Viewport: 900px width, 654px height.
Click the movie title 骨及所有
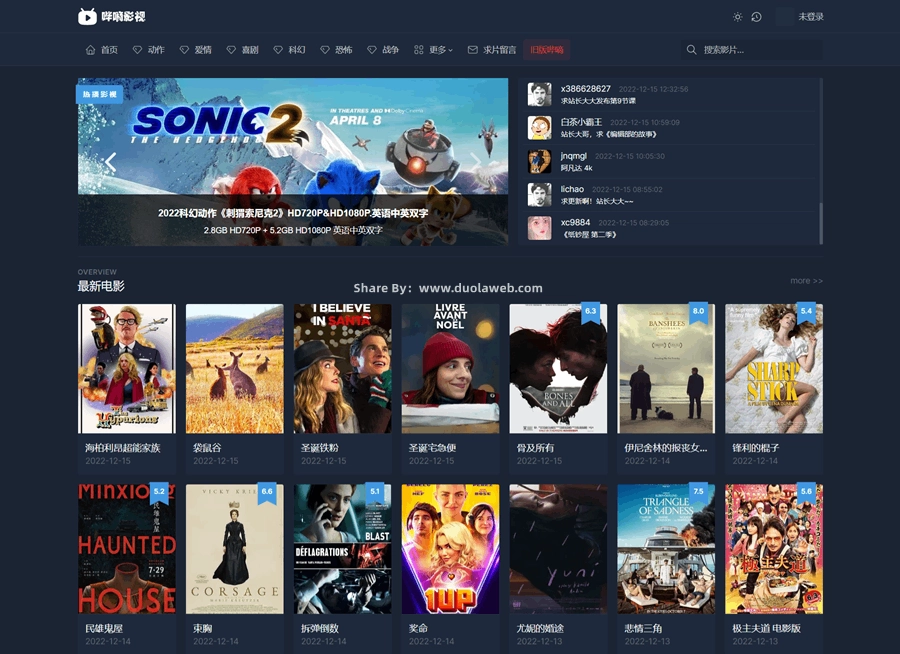point(536,448)
